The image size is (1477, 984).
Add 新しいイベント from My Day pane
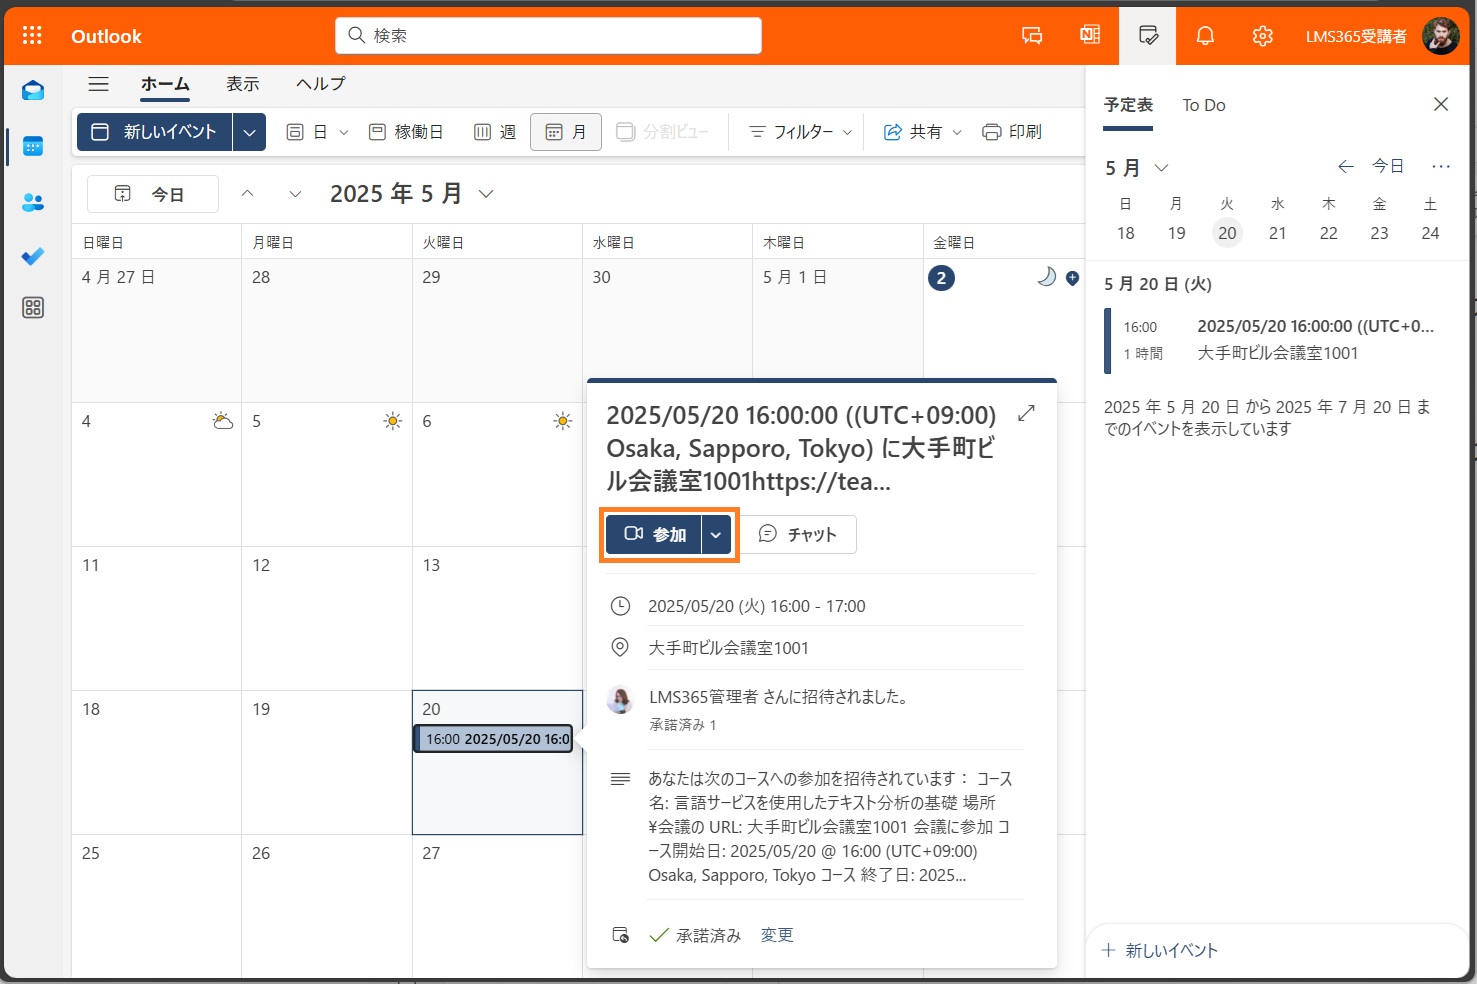[1160, 950]
